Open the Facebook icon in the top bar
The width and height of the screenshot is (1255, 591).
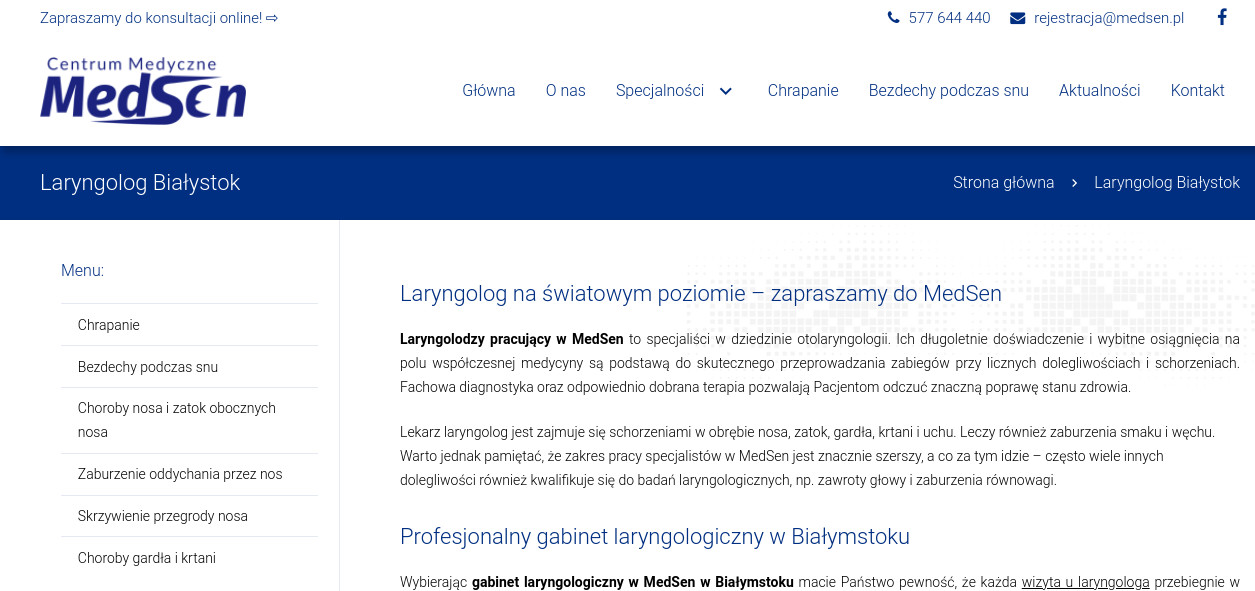coord(1221,17)
